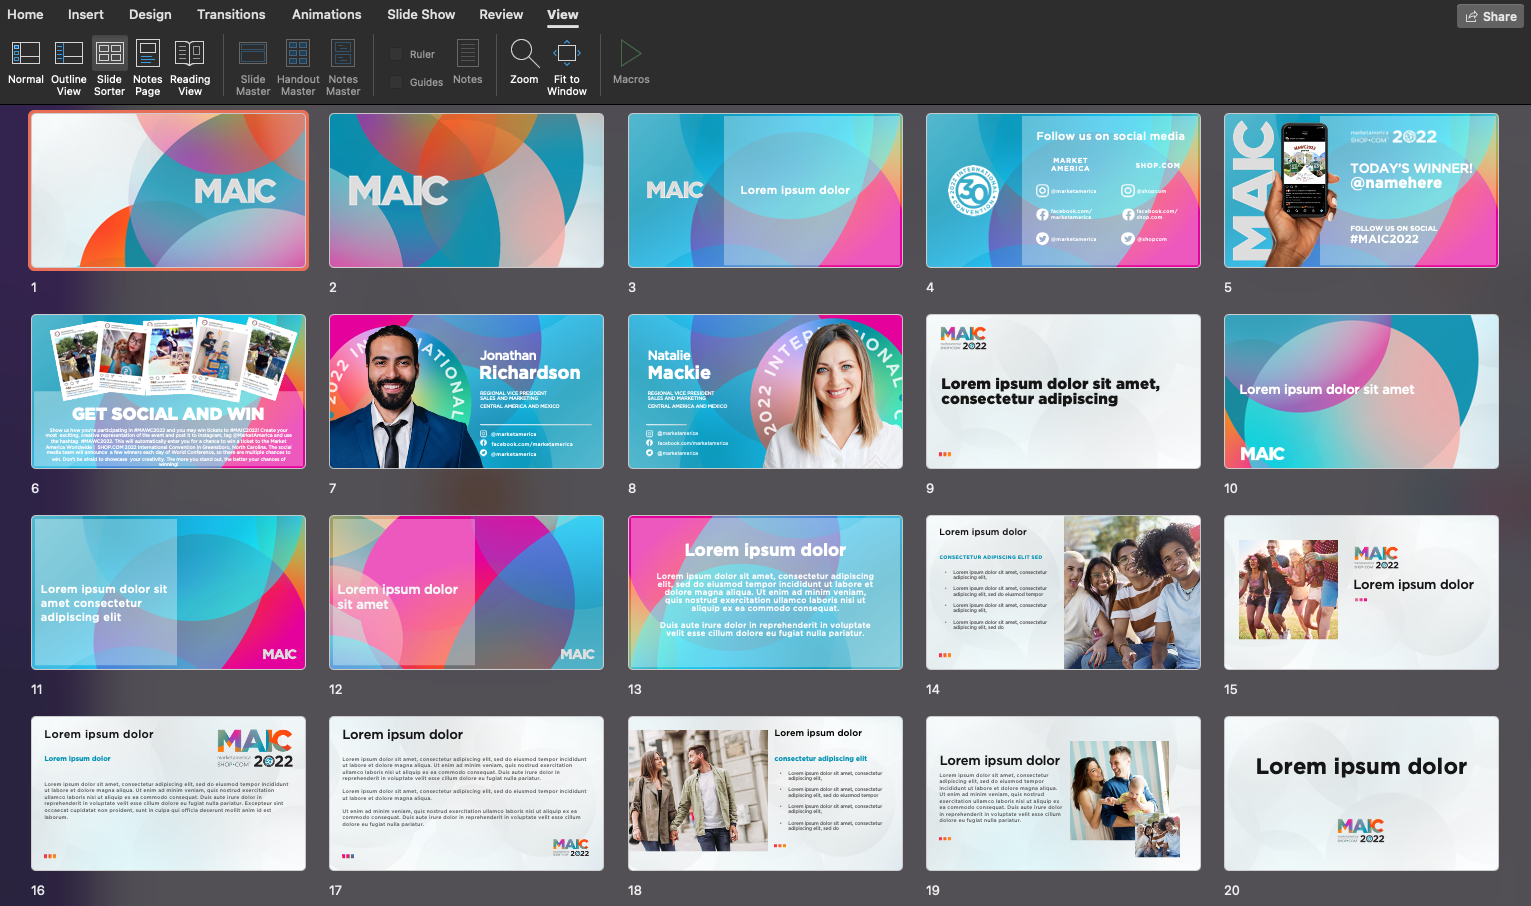Image resolution: width=1531 pixels, height=906 pixels.
Task: Select the Jonathan Richardson slide
Action: click(466, 391)
